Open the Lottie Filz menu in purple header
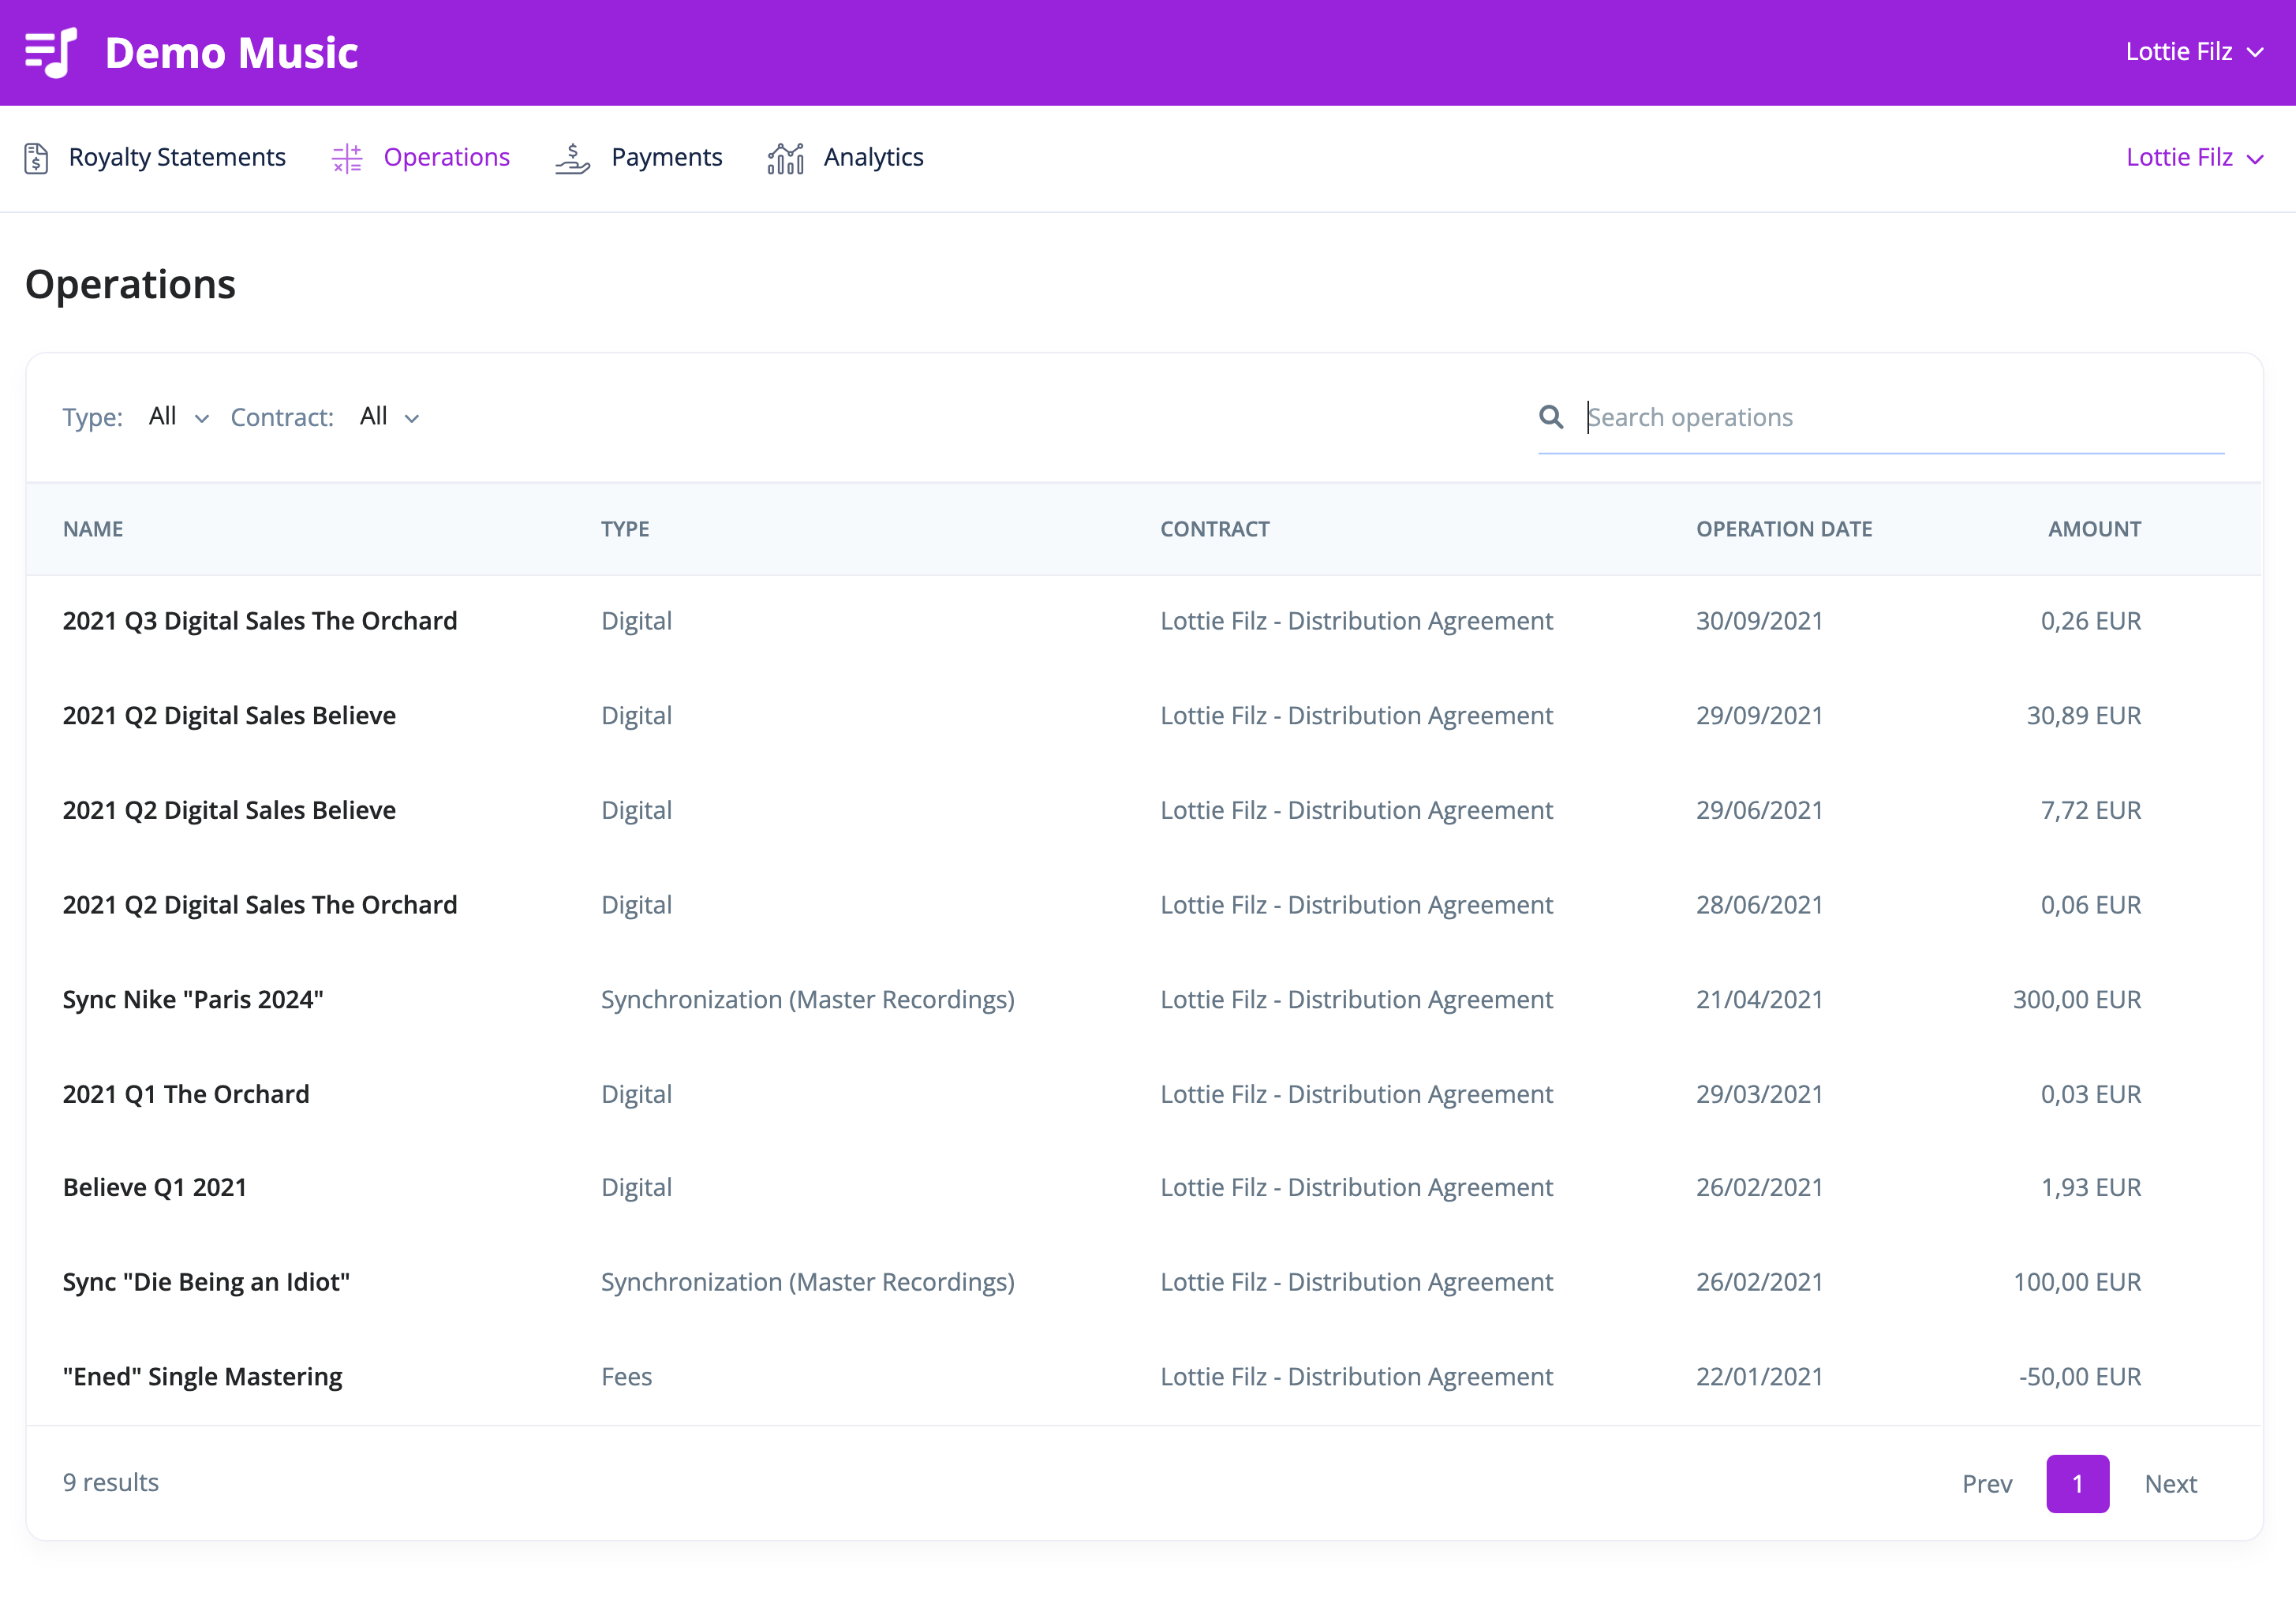Screen dimensions: 2296x1611 point(2194,52)
